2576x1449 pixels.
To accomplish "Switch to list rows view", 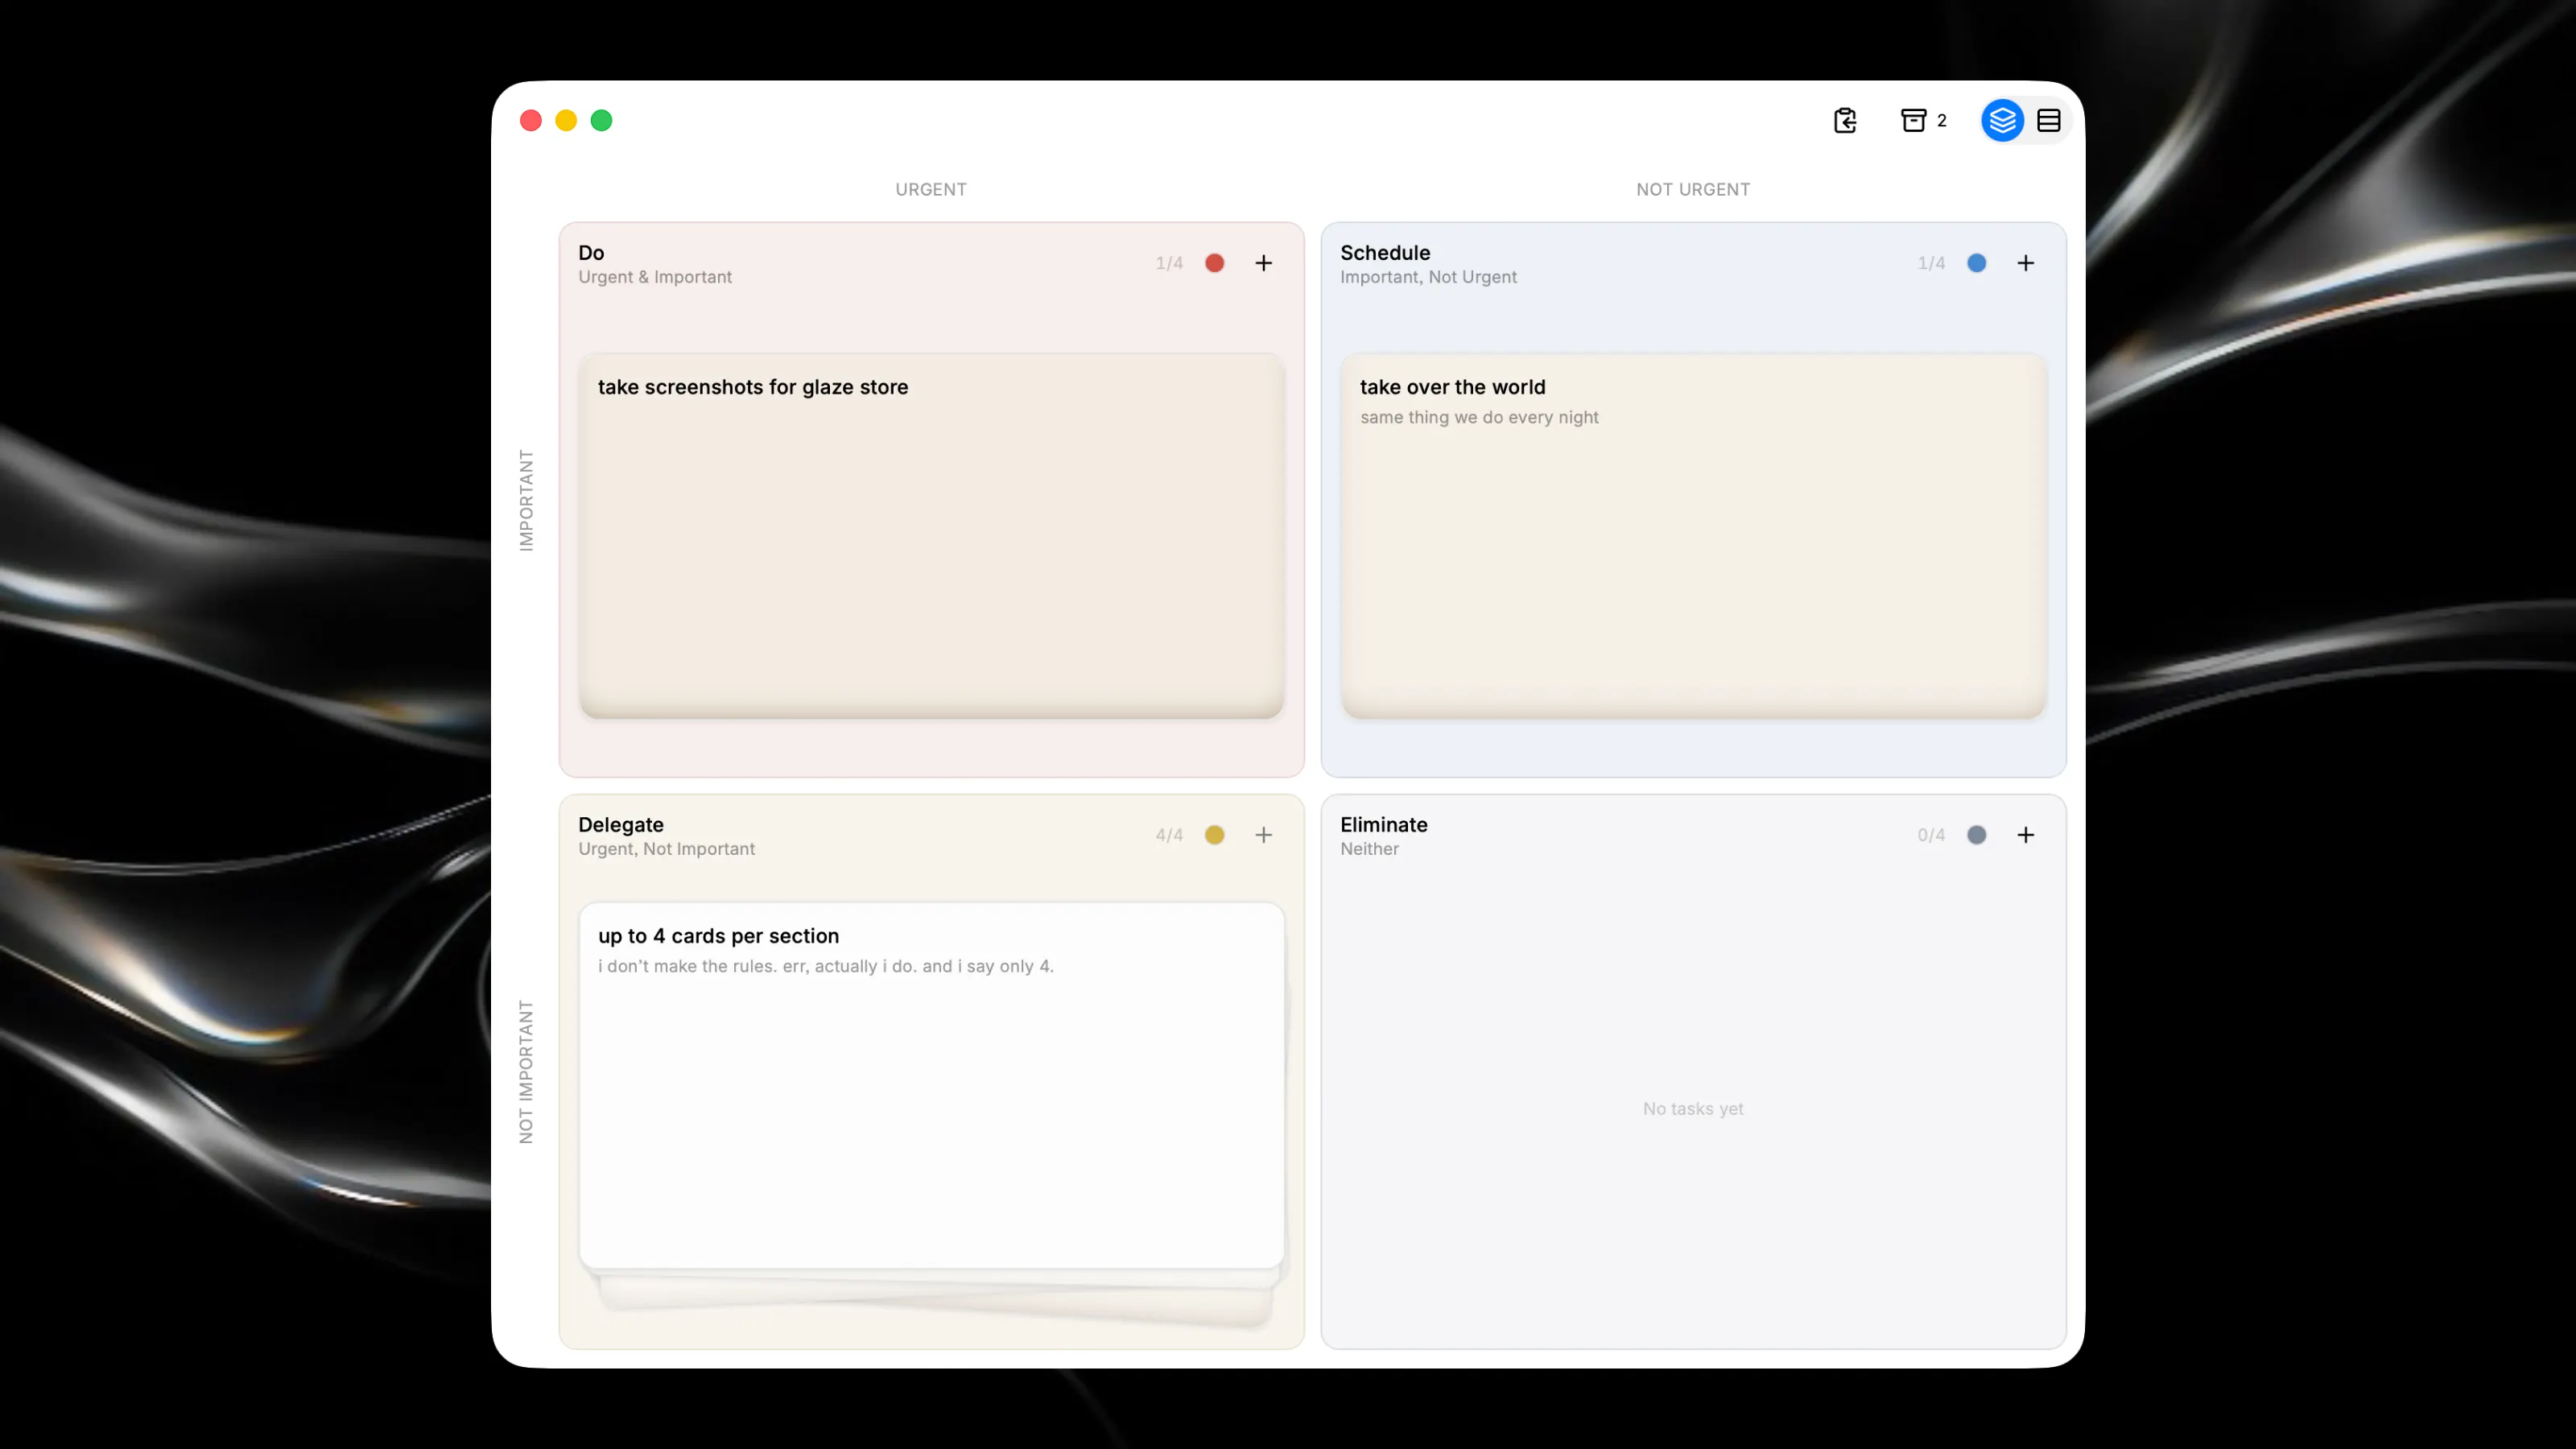I will [x=2048, y=120].
